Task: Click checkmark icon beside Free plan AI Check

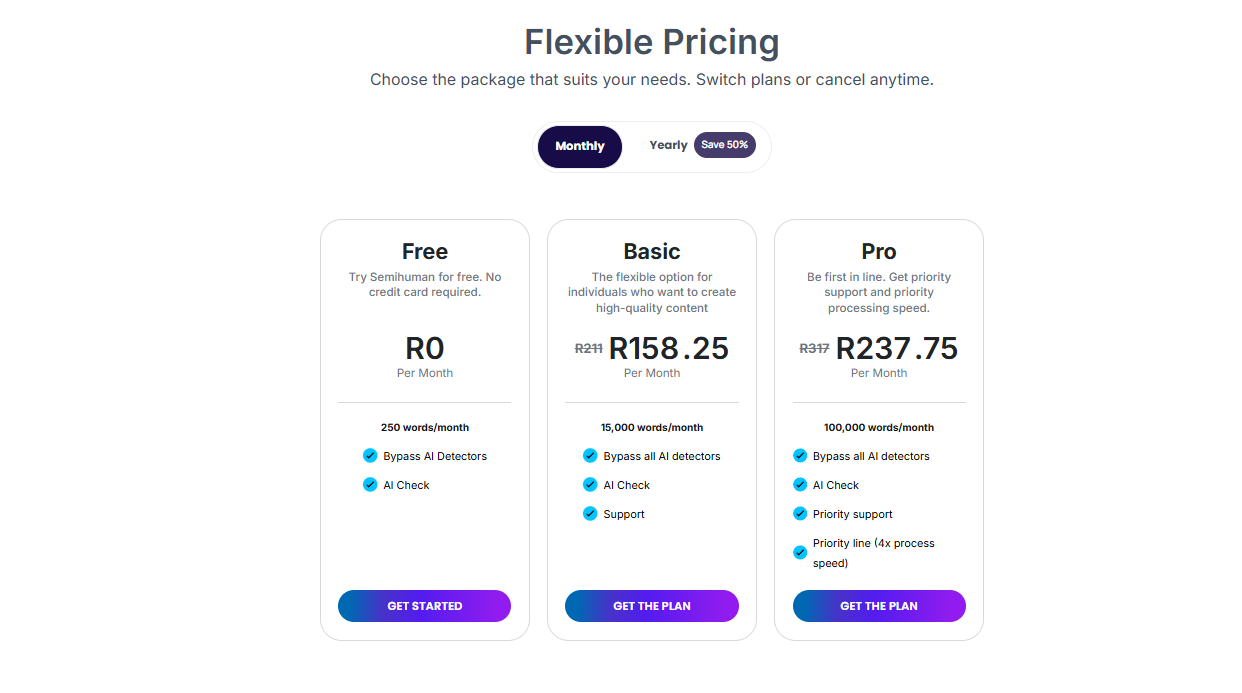Action: click(x=370, y=485)
